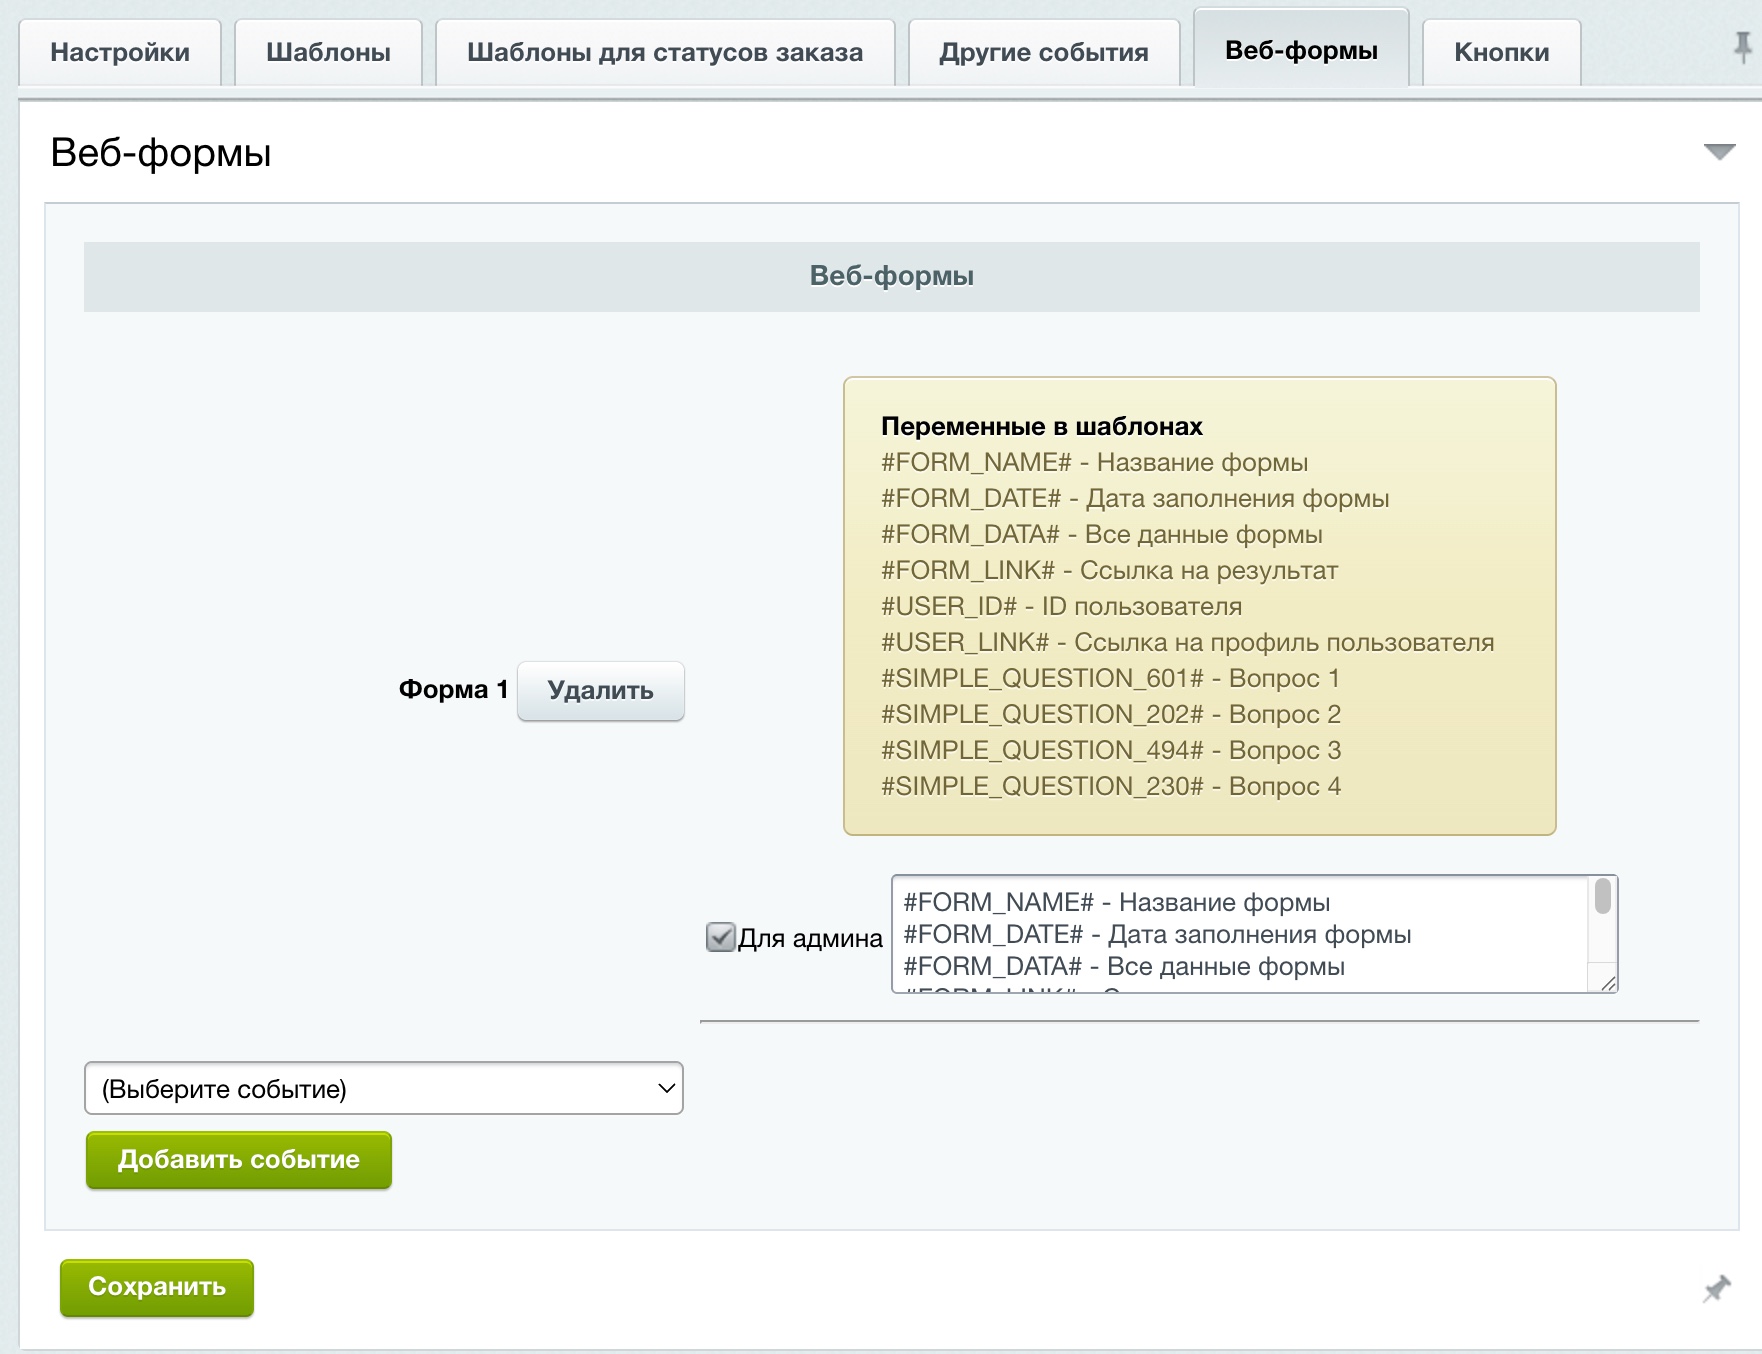1762x1354 pixels.
Task: Delete Форма 1 with Удалить button
Action: pyautogui.click(x=600, y=690)
